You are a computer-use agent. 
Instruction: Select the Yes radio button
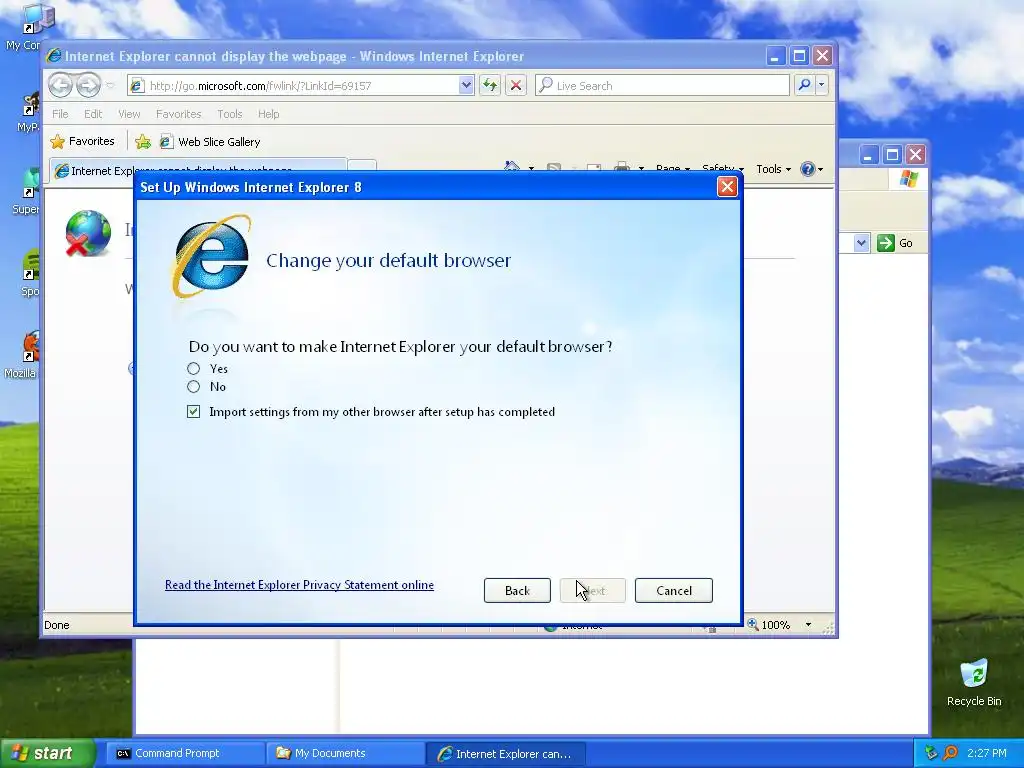193,369
